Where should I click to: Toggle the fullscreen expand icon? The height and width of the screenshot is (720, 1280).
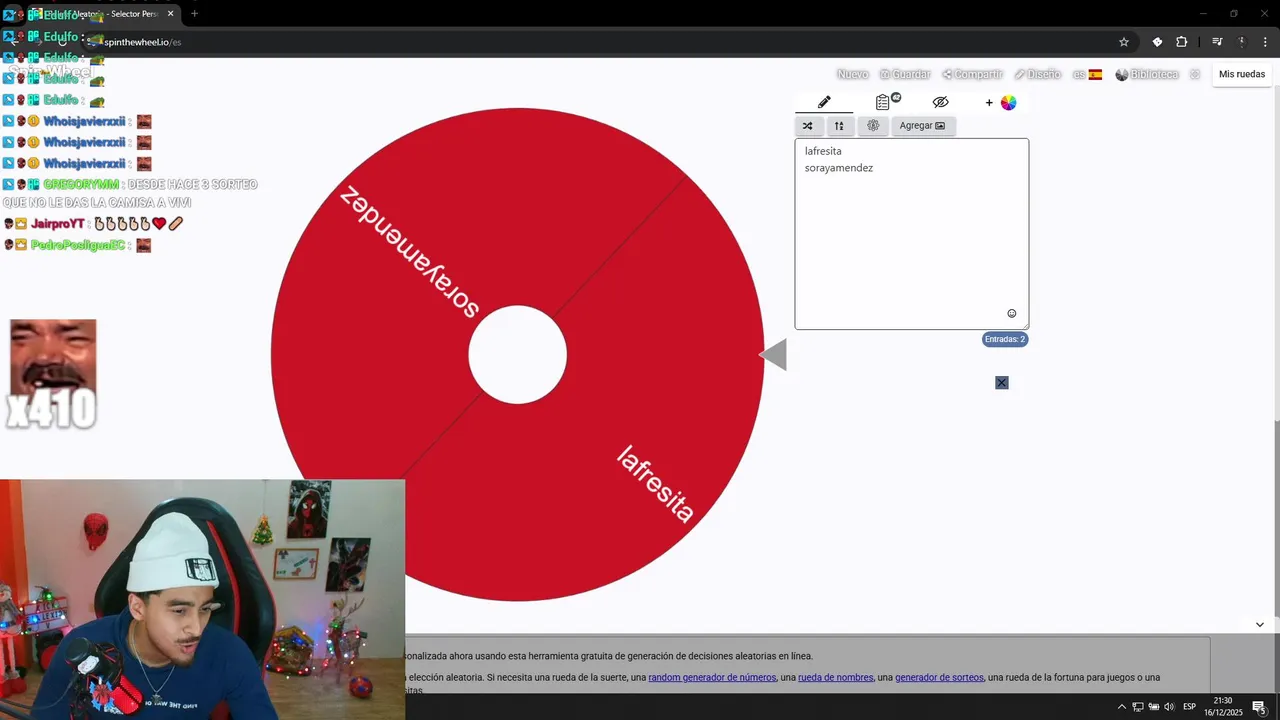(1195, 75)
